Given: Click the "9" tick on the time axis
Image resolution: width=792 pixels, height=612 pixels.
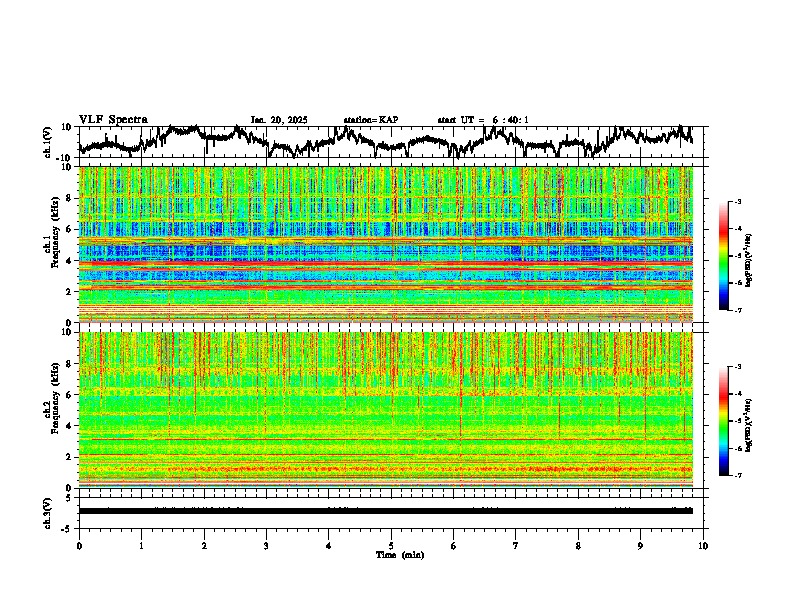Looking at the screenshot, I should pyautogui.click(x=640, y=546).
